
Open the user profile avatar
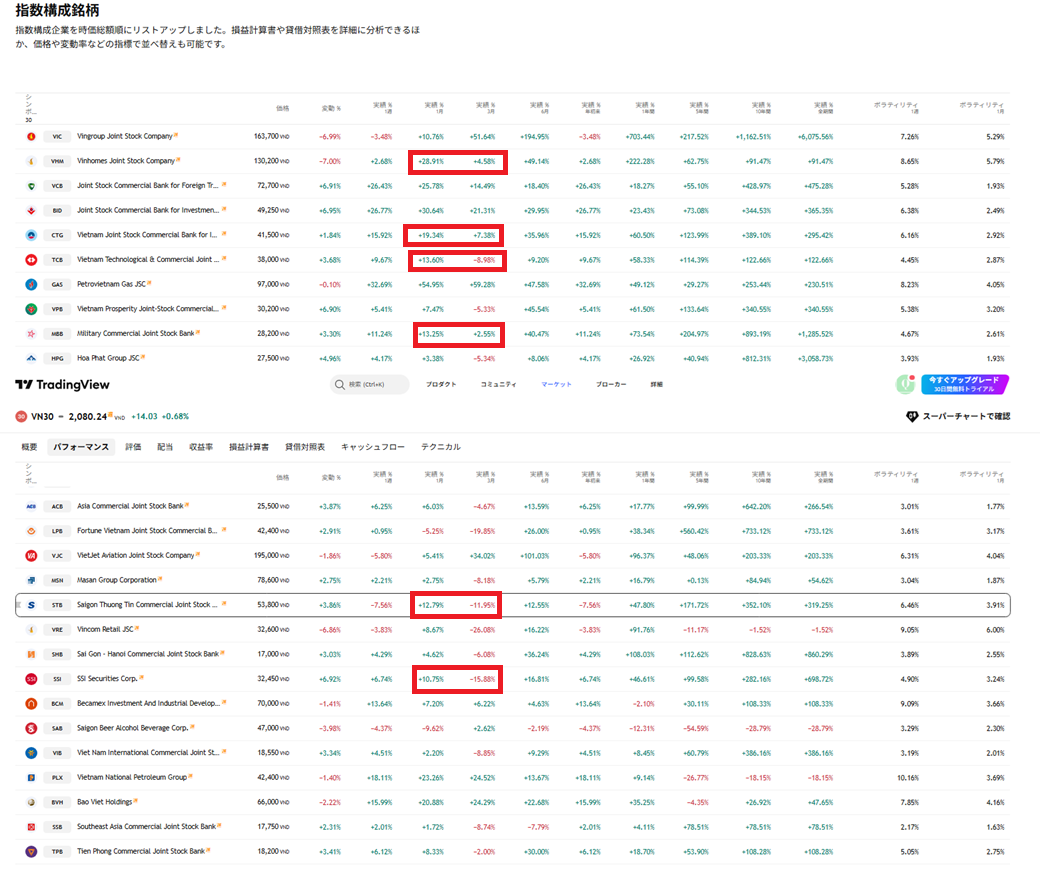point(906,383)
